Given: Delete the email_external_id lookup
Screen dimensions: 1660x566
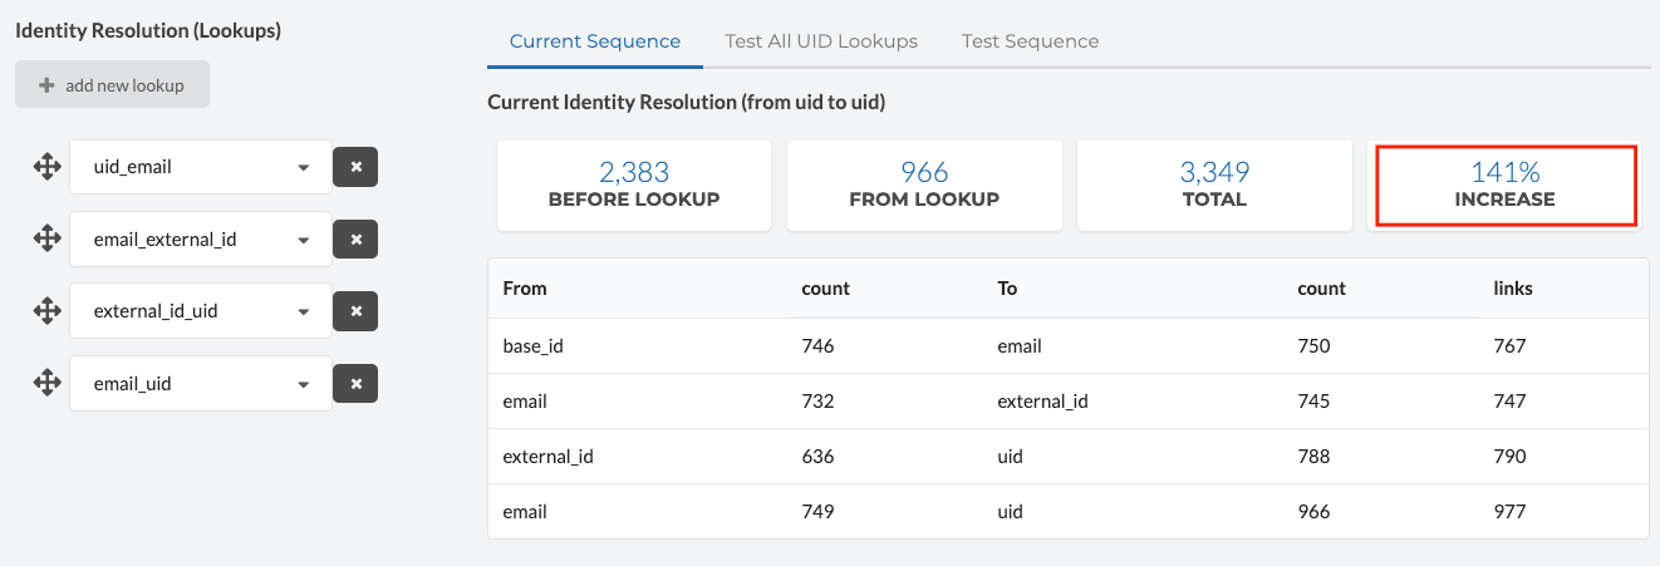Looking at the screenshot, I should click(x=355, y=239).
